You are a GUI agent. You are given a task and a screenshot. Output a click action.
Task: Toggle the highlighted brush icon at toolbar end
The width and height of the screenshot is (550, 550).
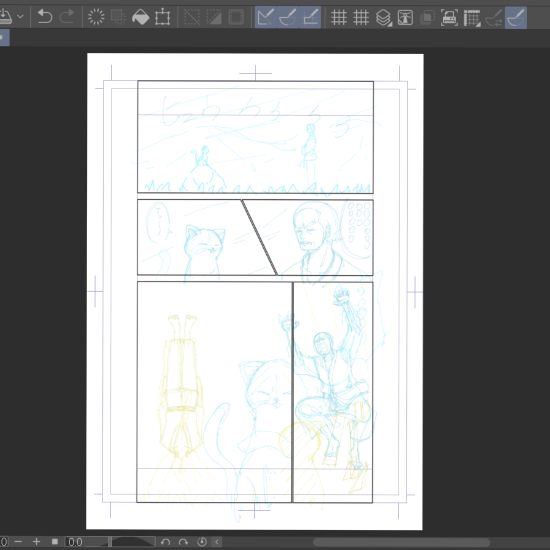click(516, 17)
